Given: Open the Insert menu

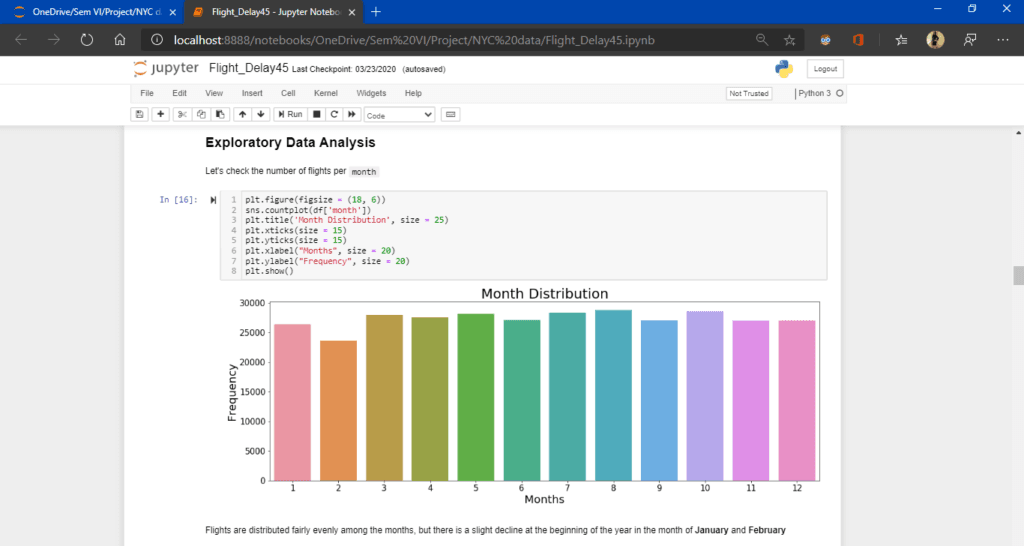Looking at the screenshot, I should [x=252, y=93].
